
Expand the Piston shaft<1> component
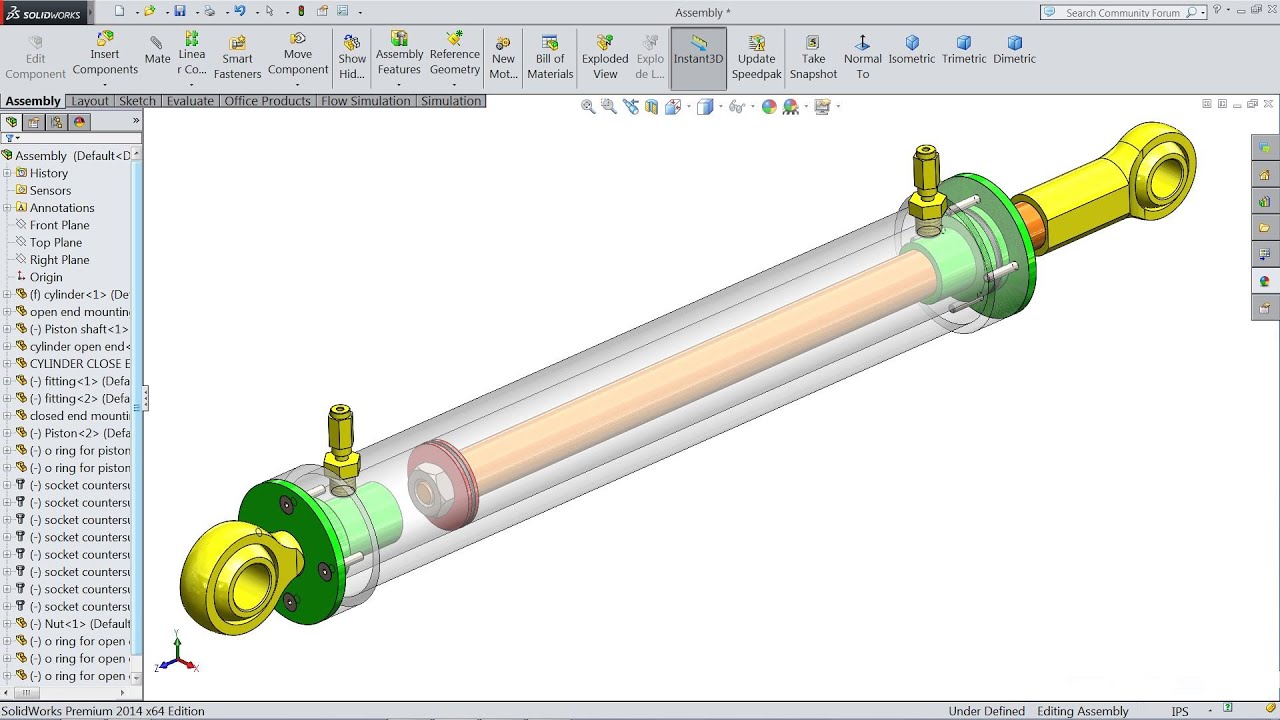click(7, 329)
